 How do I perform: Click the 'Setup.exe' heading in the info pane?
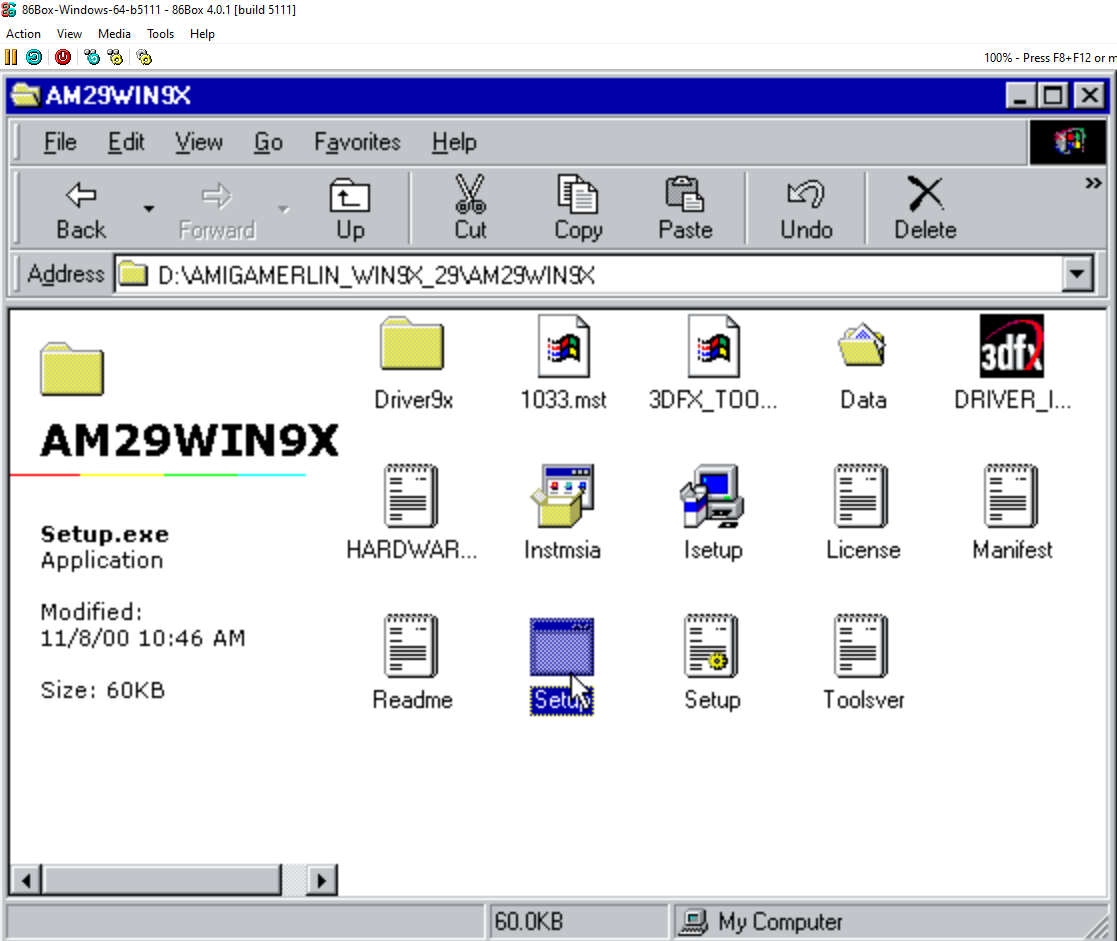click(x=105, y=534)
